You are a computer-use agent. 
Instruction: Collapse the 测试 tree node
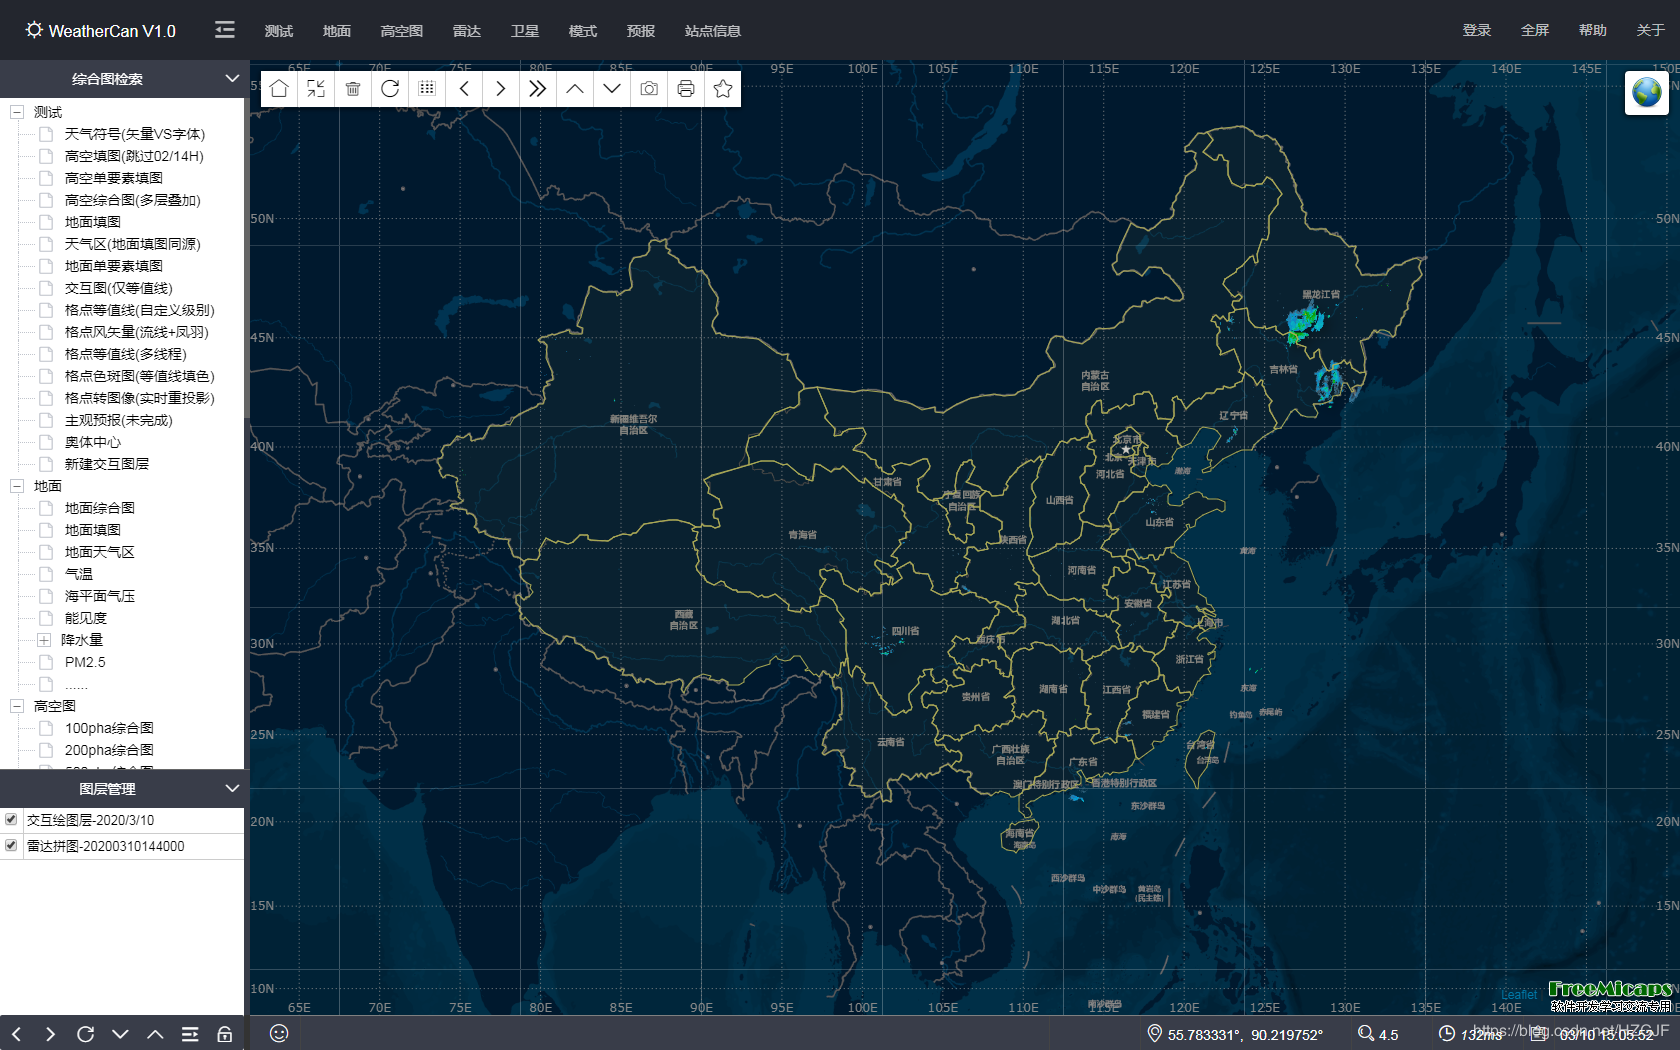(x=17, y=111)
